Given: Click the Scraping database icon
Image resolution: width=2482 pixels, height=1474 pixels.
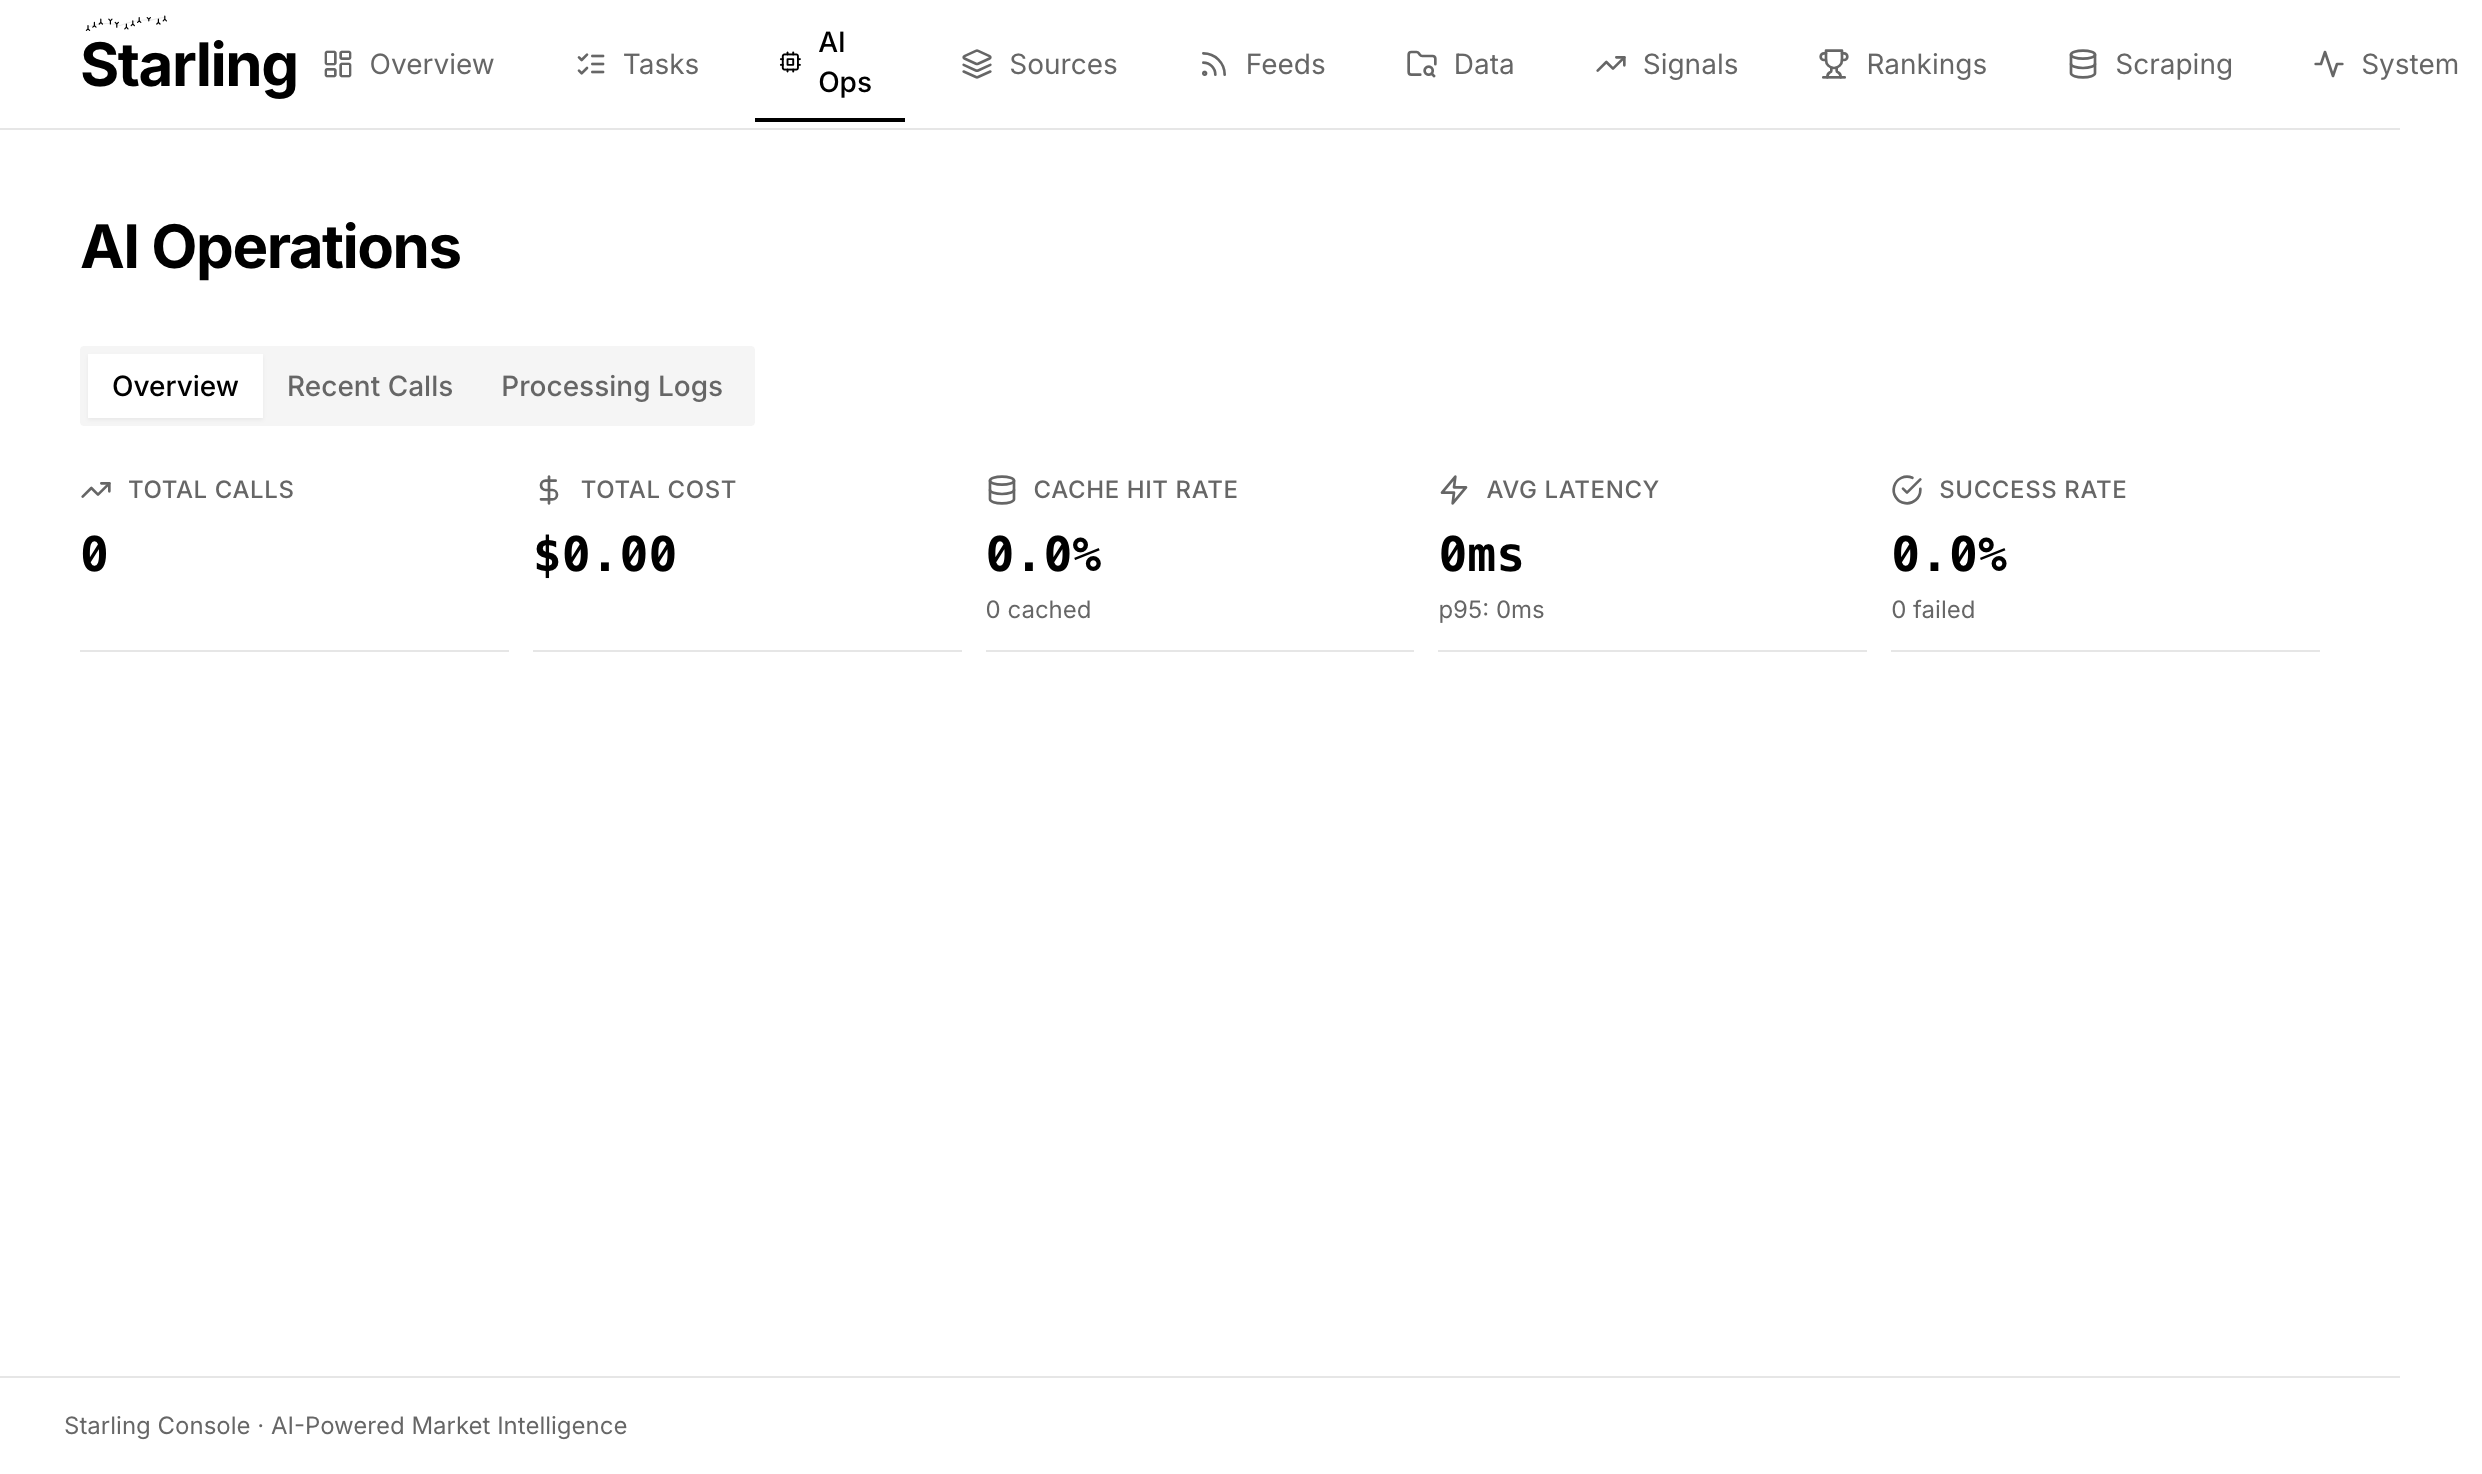Looking at the screenshot, I should click(x=2083, y=63).
